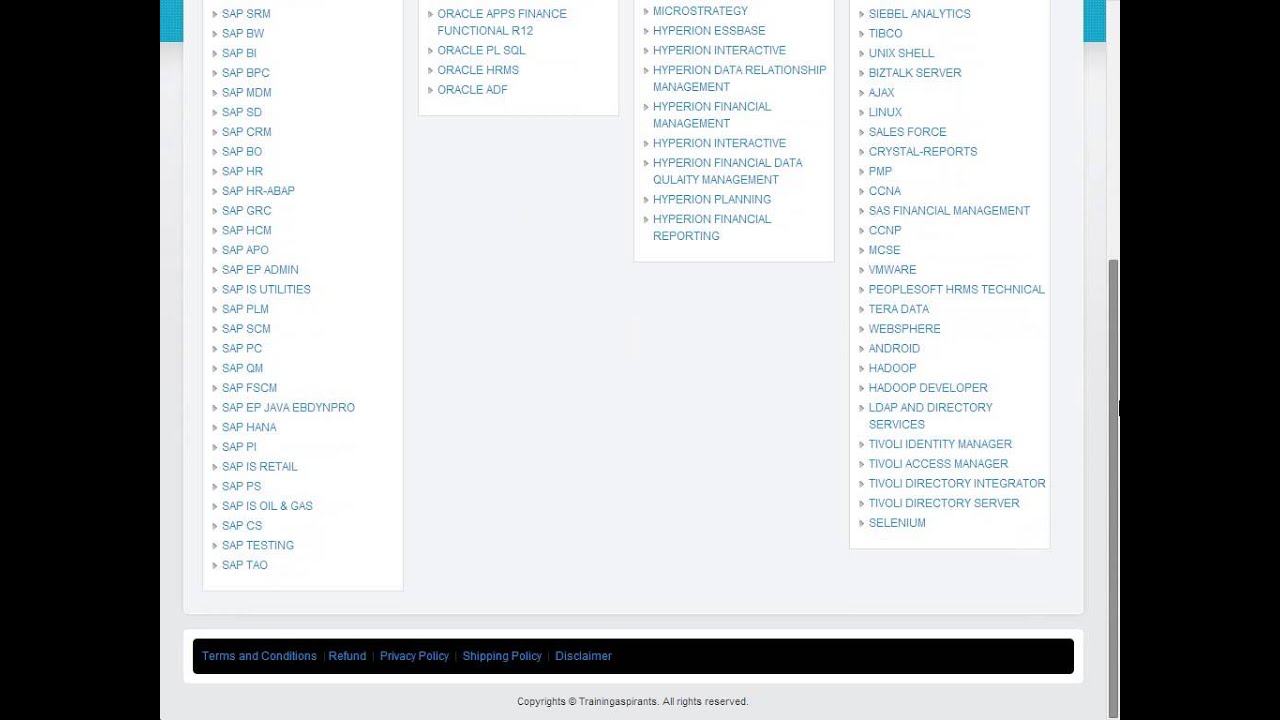Click the SELENIUM link
This screenshot has width=1280, height=720.
(897, 523)
